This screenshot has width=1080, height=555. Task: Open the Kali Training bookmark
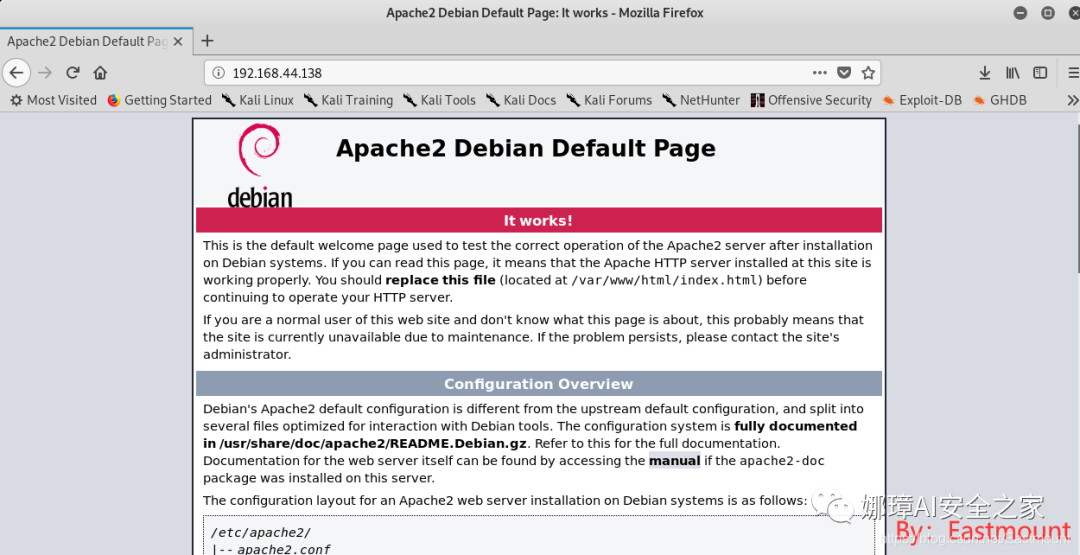coord(349,101)
